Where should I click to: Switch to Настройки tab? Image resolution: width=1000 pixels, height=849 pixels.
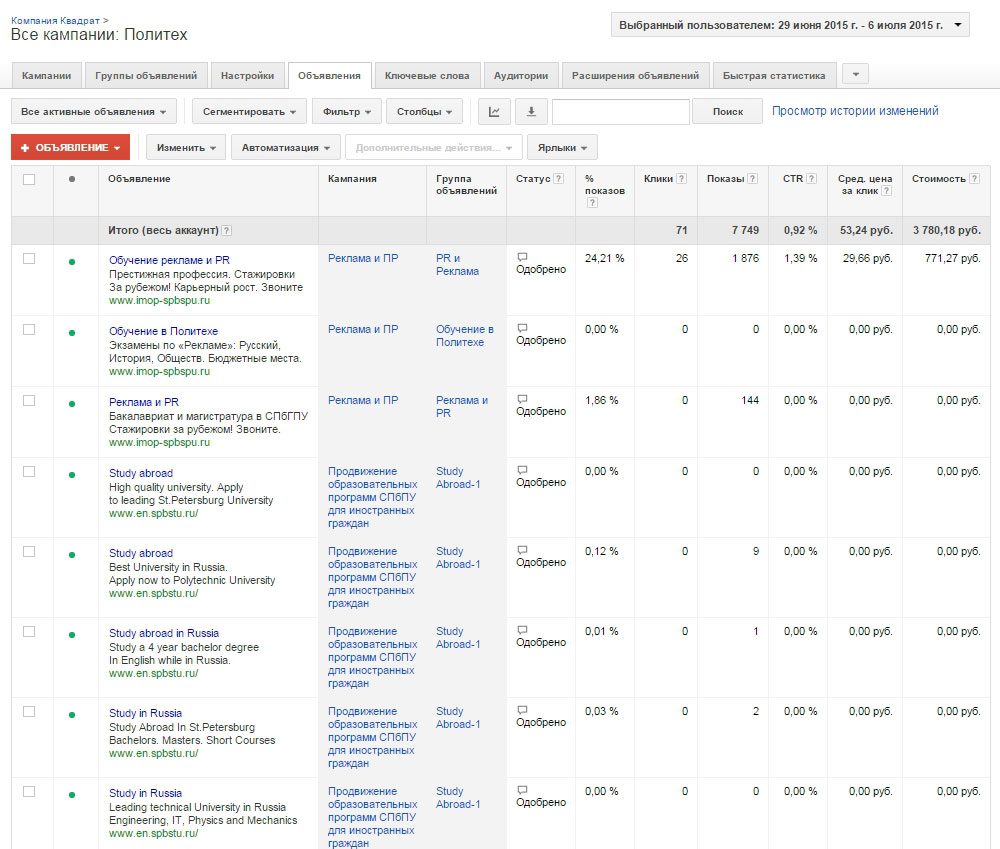(247, 75)
